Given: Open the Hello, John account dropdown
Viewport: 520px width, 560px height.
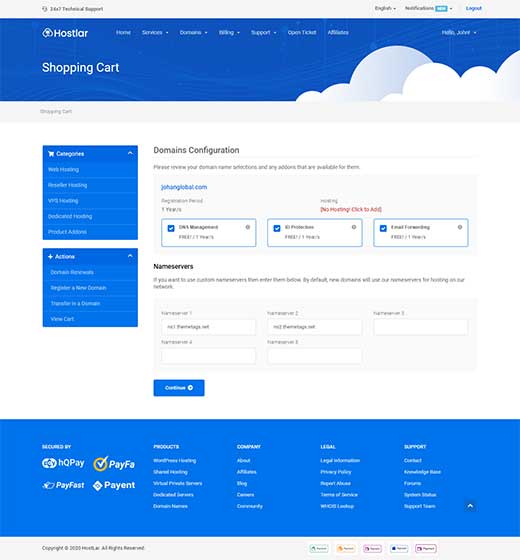Looking at the screenshot, I should [x=459, y=32].
